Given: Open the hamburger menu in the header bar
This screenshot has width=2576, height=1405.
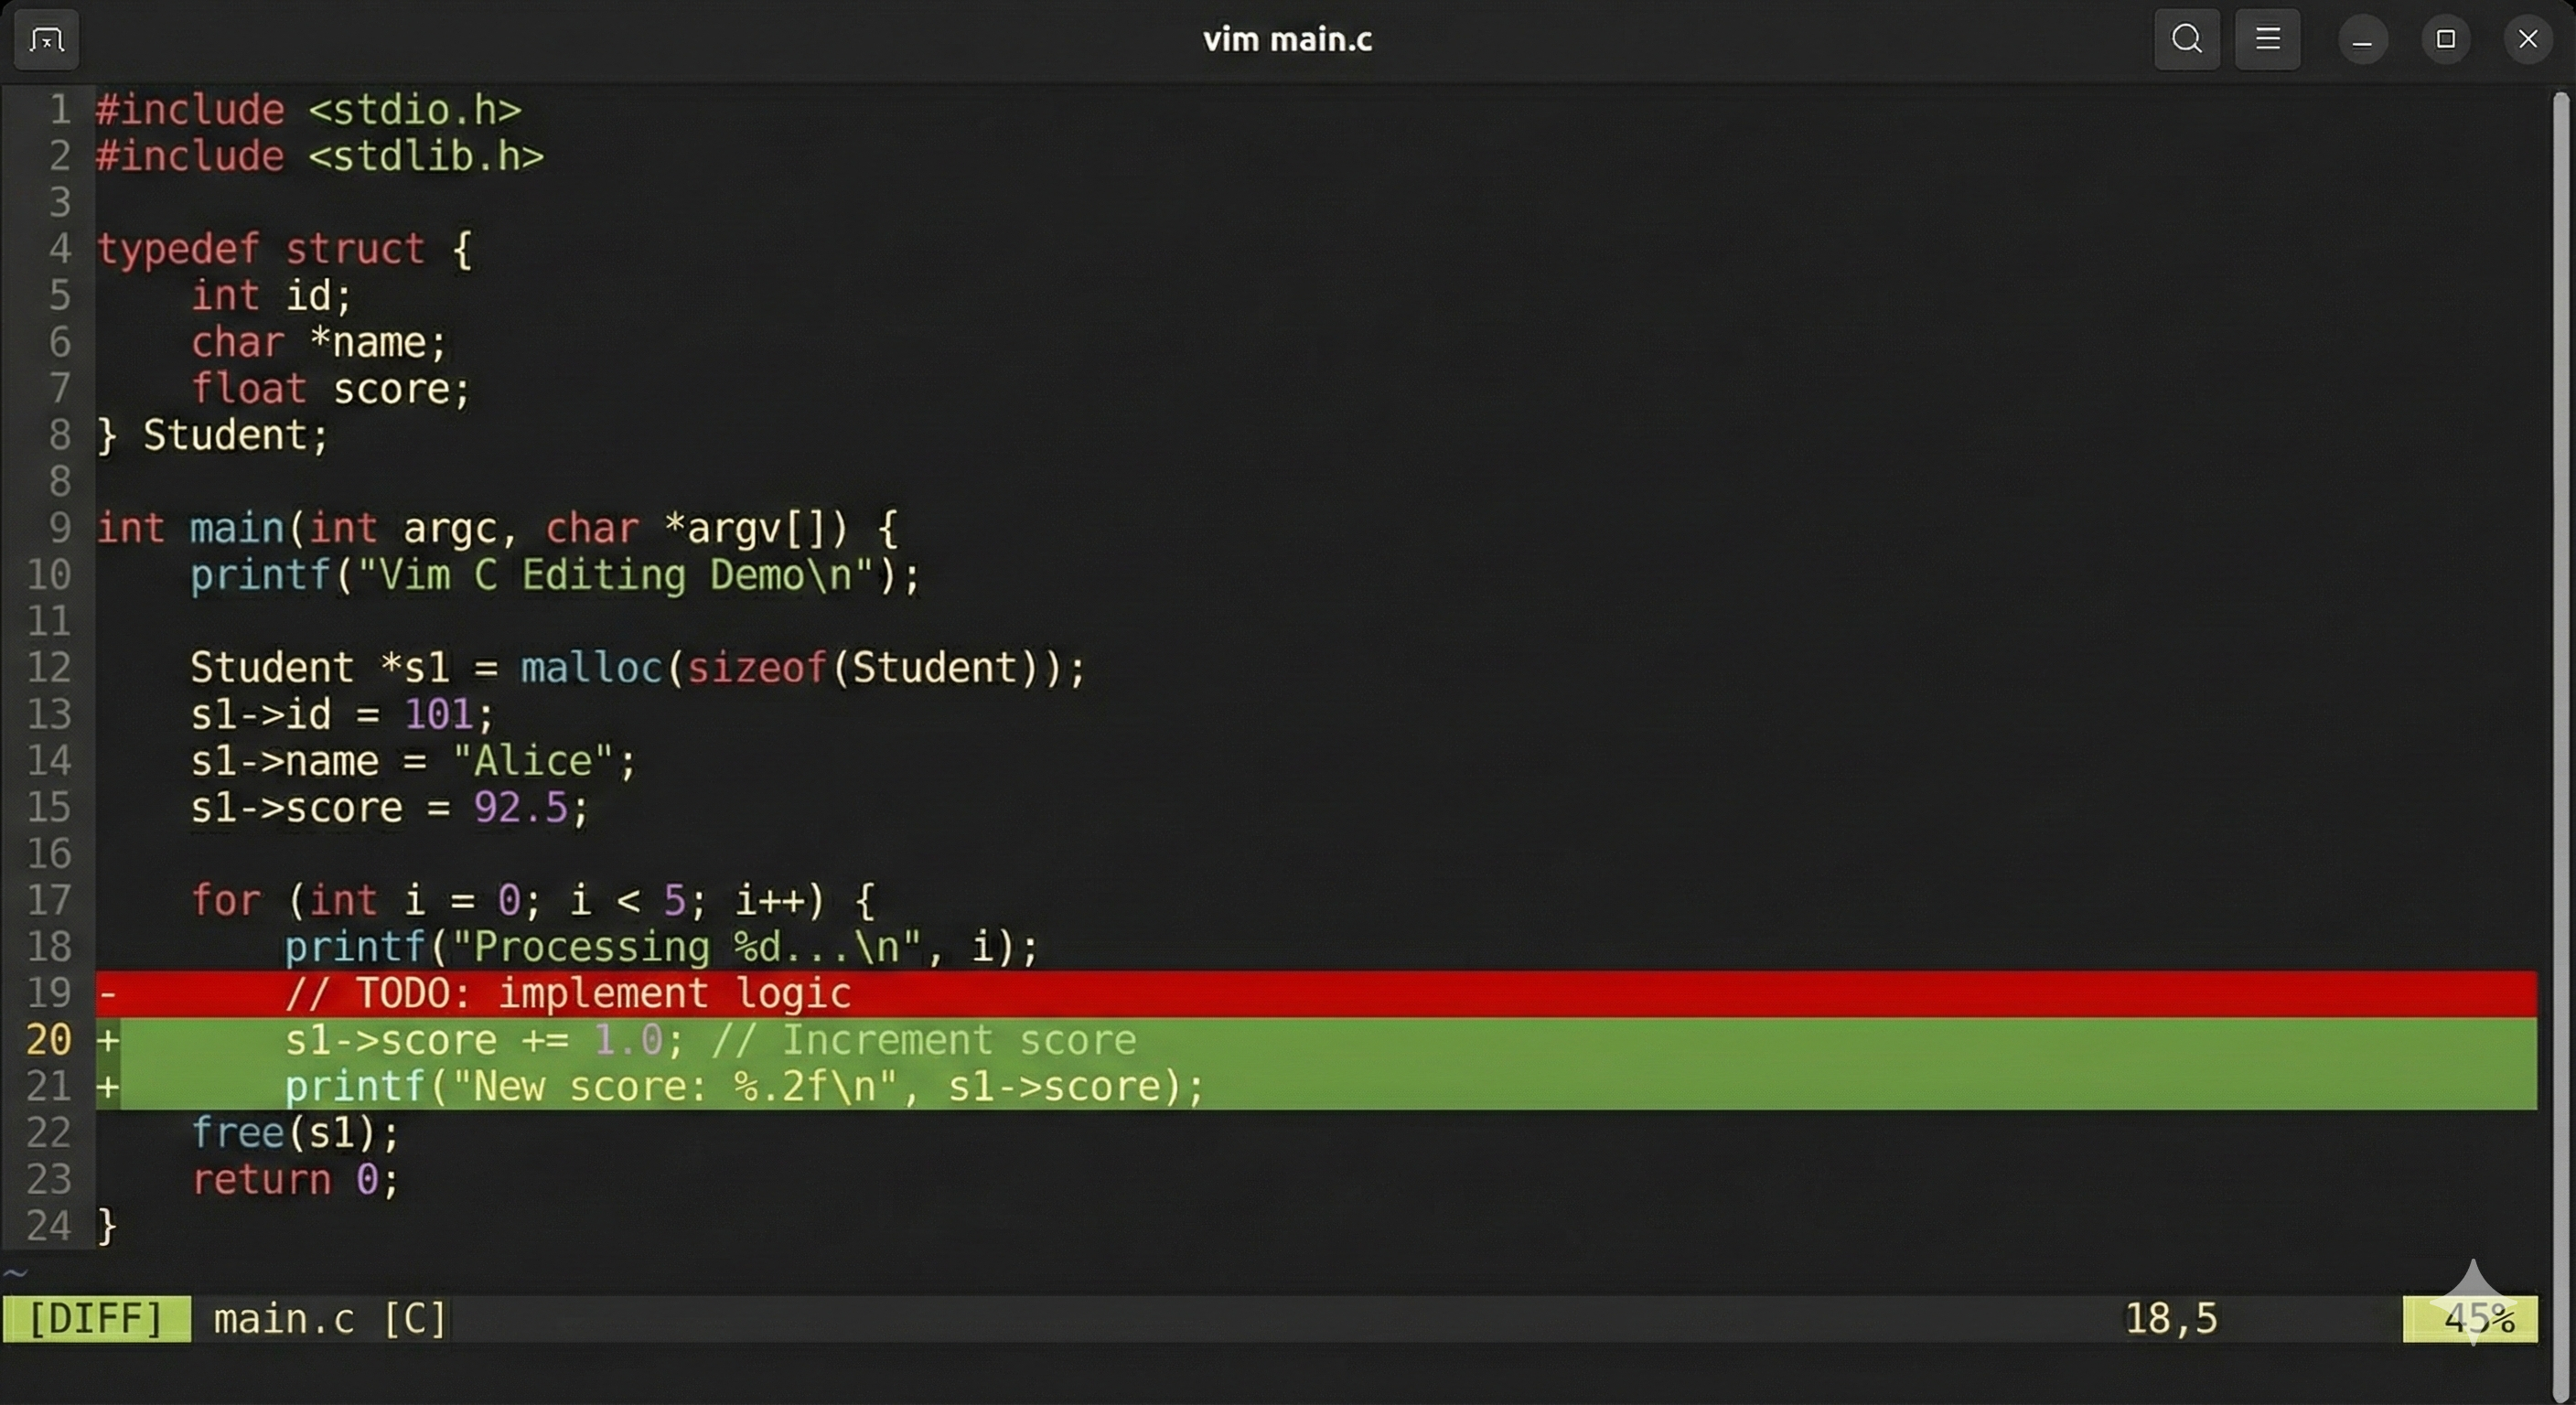Looking at the screenshot, I should [x=2267, y=39].
